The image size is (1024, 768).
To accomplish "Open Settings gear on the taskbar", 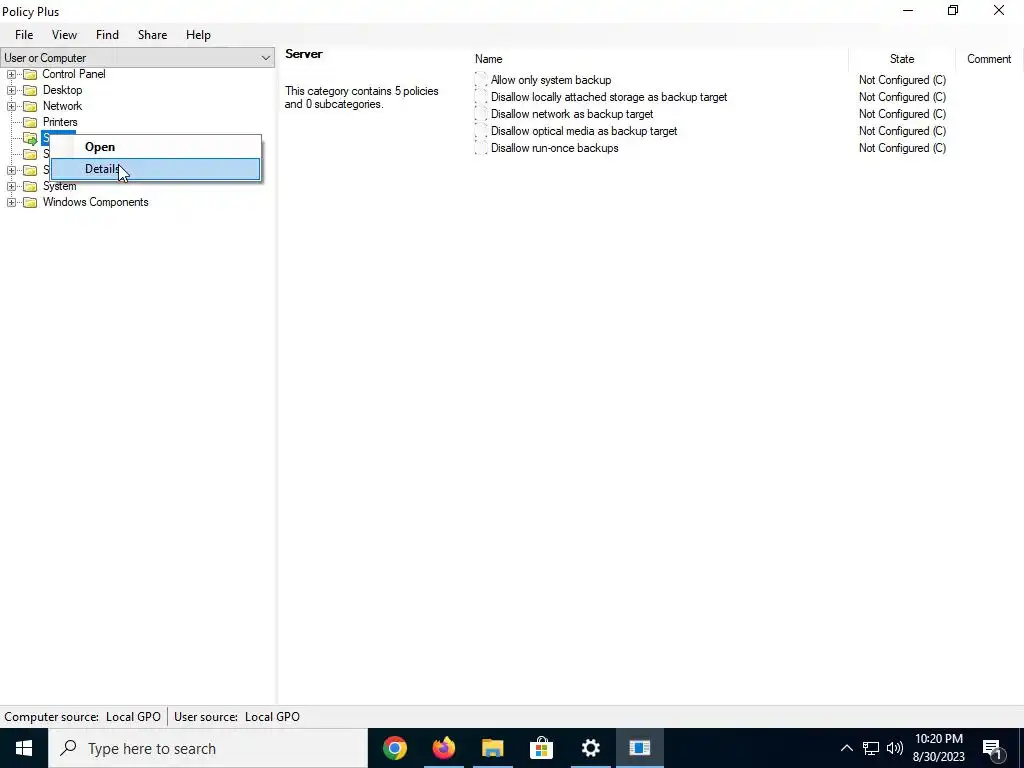I will pyautogui.click(x=590, y=748).
